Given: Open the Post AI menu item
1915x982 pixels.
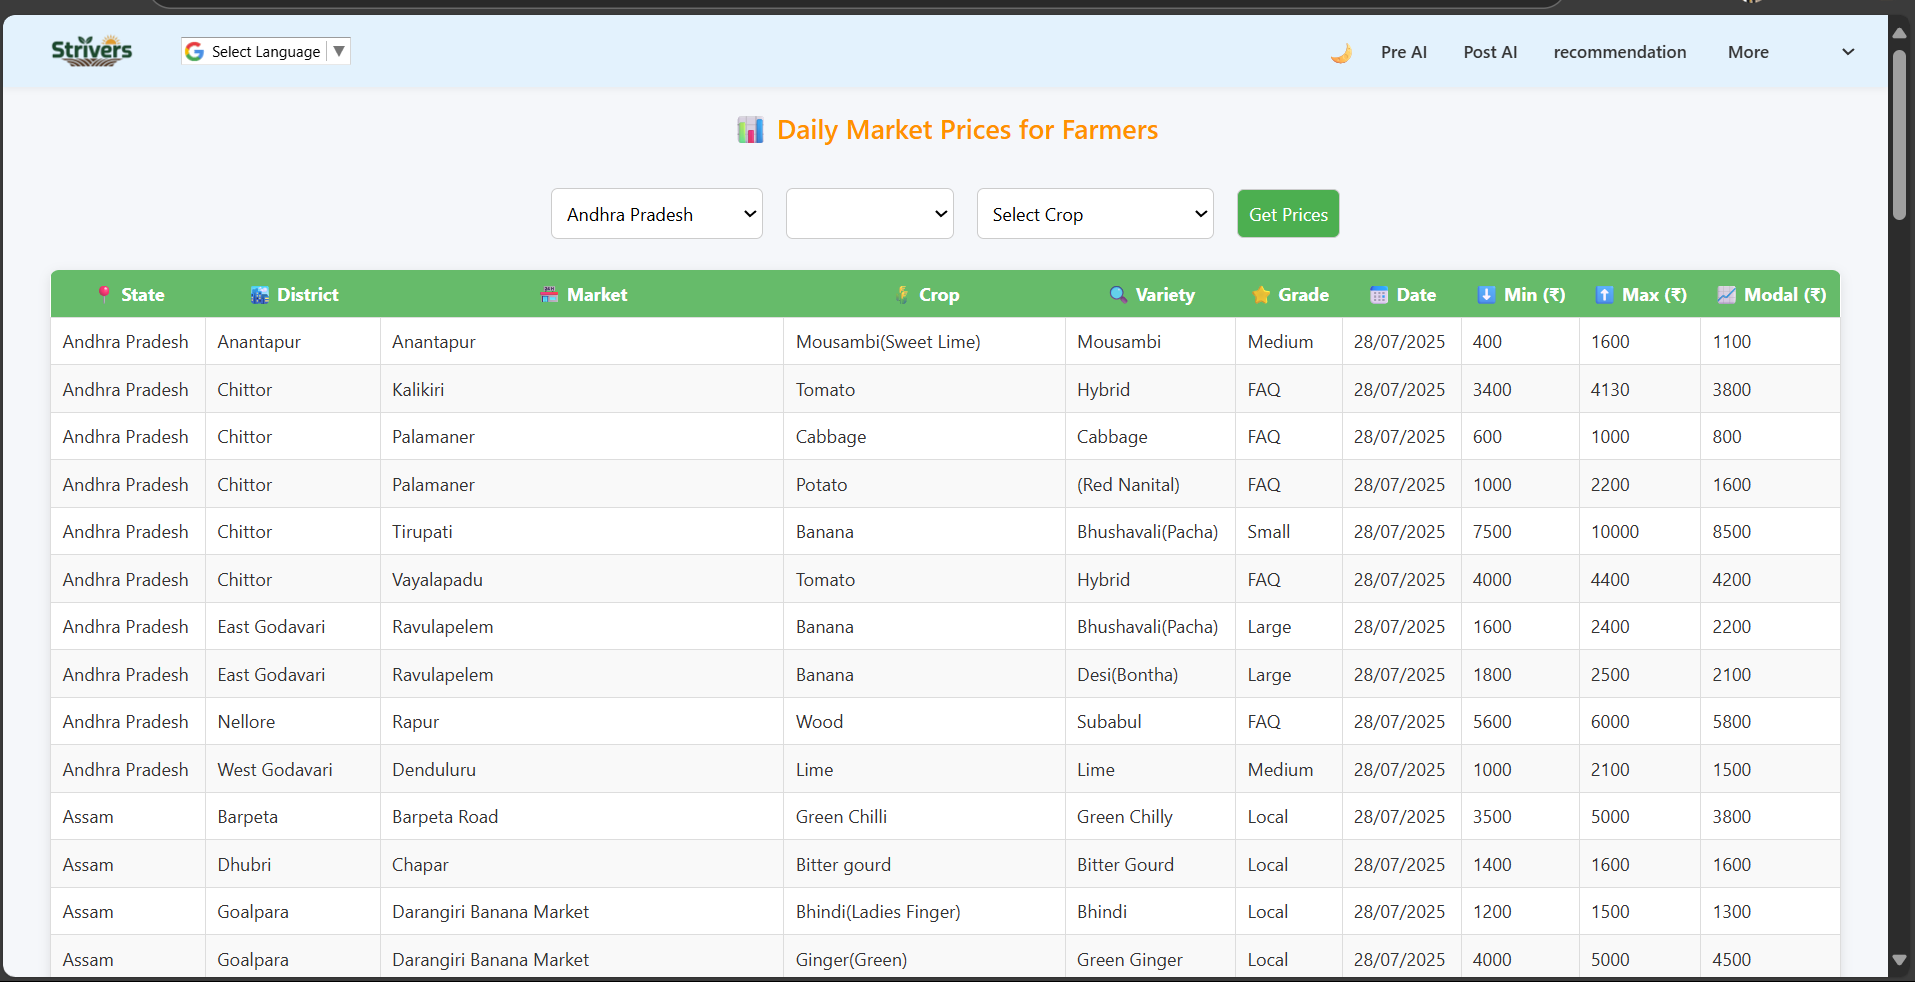Looking at the screenshot, I should tap(1489, 52).
